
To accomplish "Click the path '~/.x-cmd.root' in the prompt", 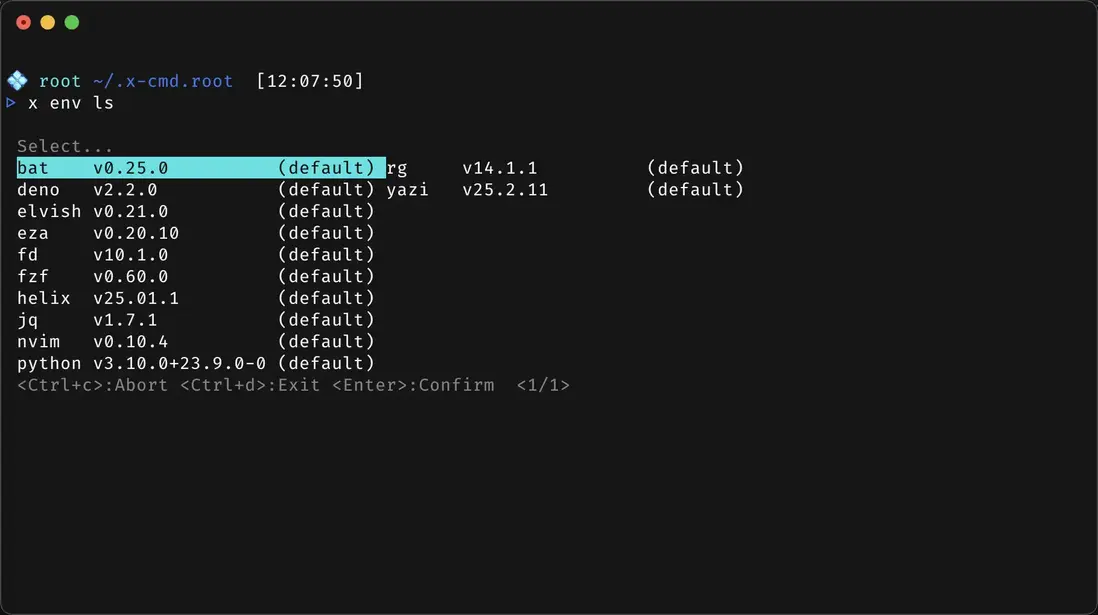I will [x=163, y=80].
